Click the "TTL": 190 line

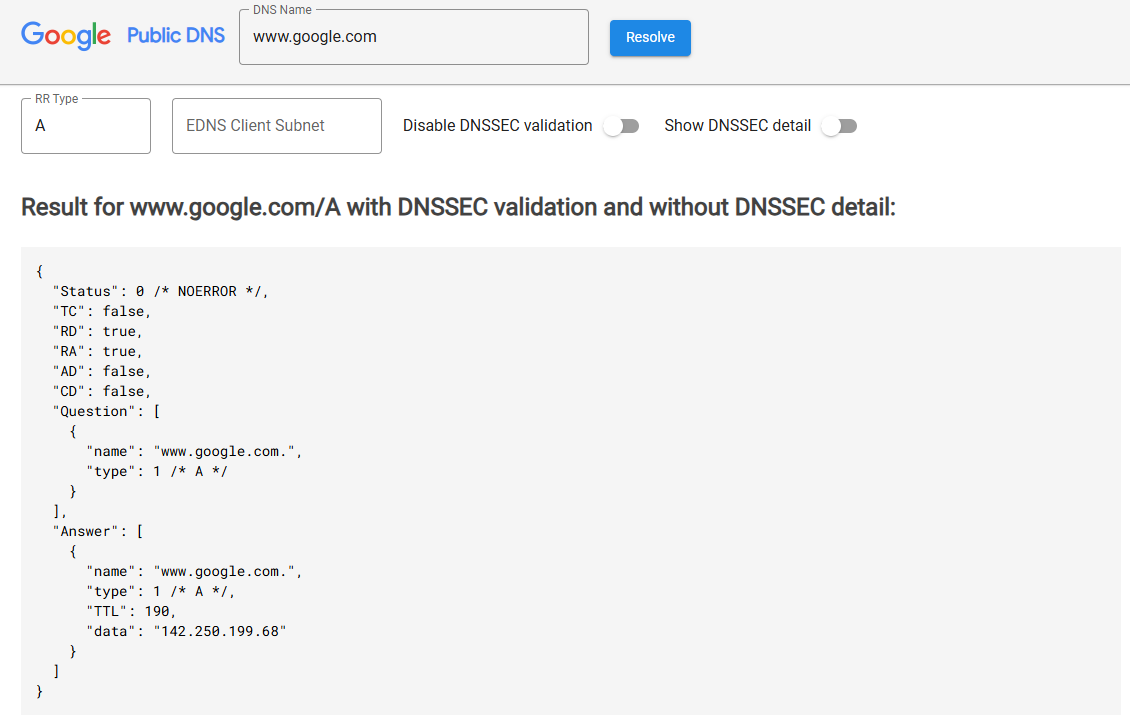tap(131, 611)
